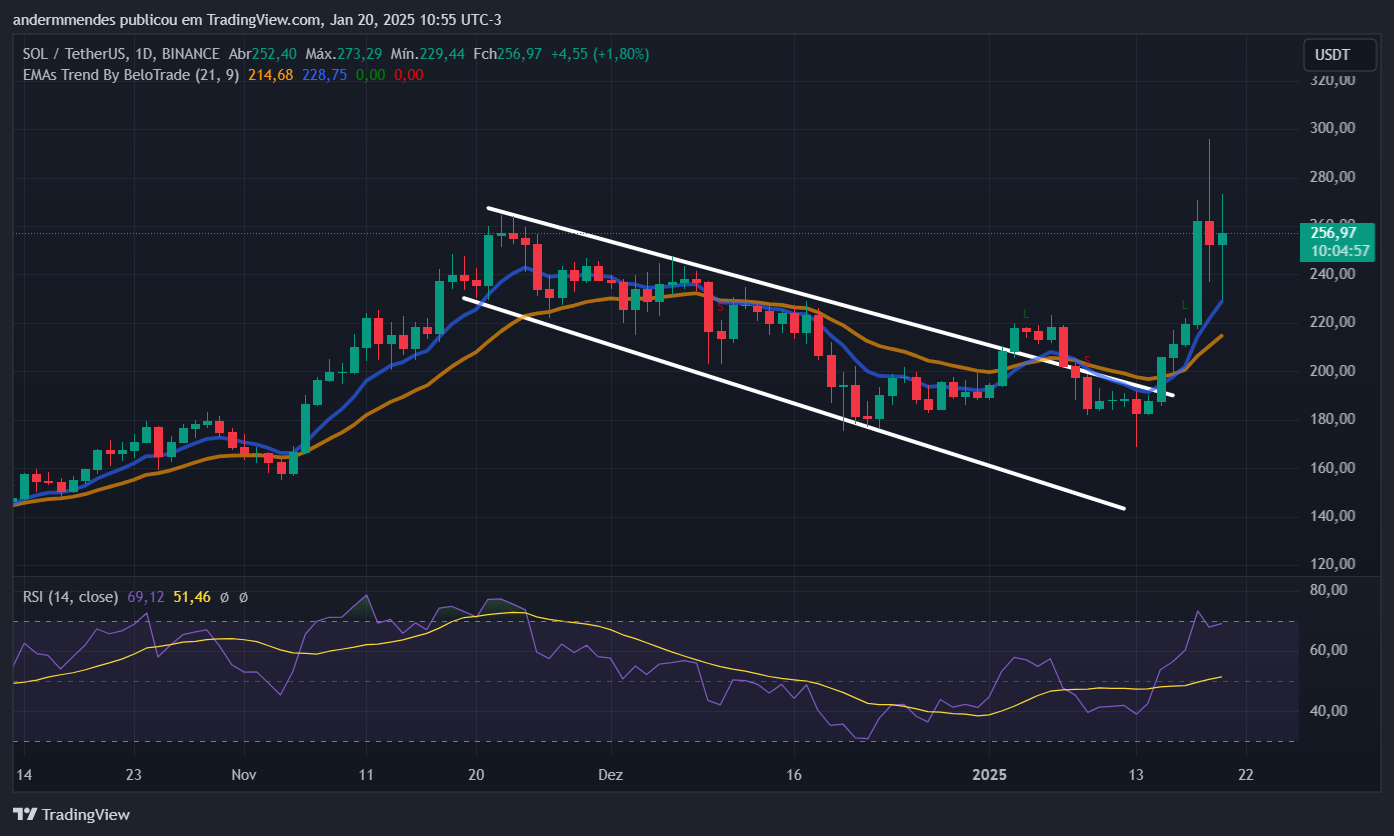Viewport: 1394px width, 836px height.
Task: Click the EMAs Trend By BeloTrade legend
Action: coord(130,74)
